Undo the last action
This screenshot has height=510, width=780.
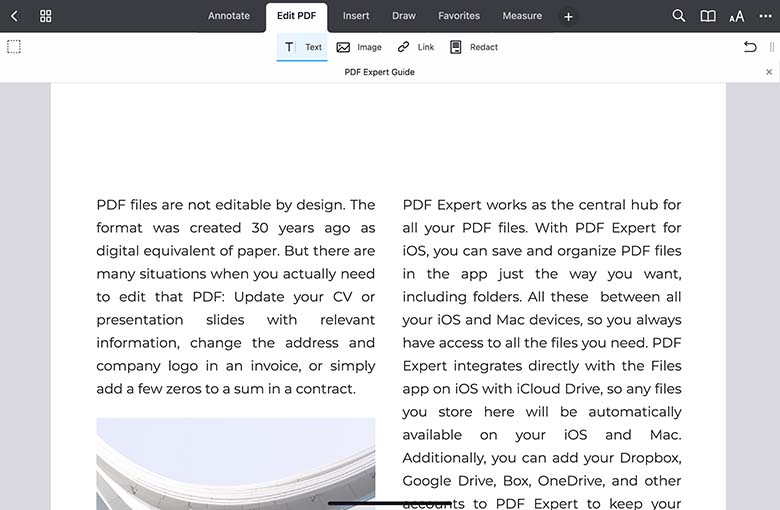click(x=750, y=47)
